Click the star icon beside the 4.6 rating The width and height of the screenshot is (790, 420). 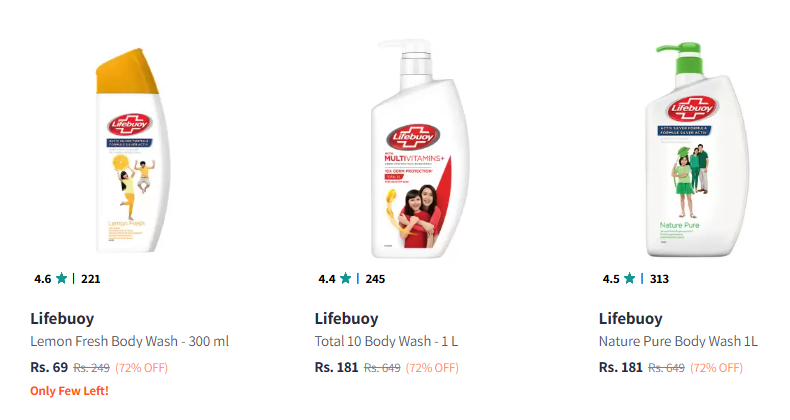click(x=62, y=279)
